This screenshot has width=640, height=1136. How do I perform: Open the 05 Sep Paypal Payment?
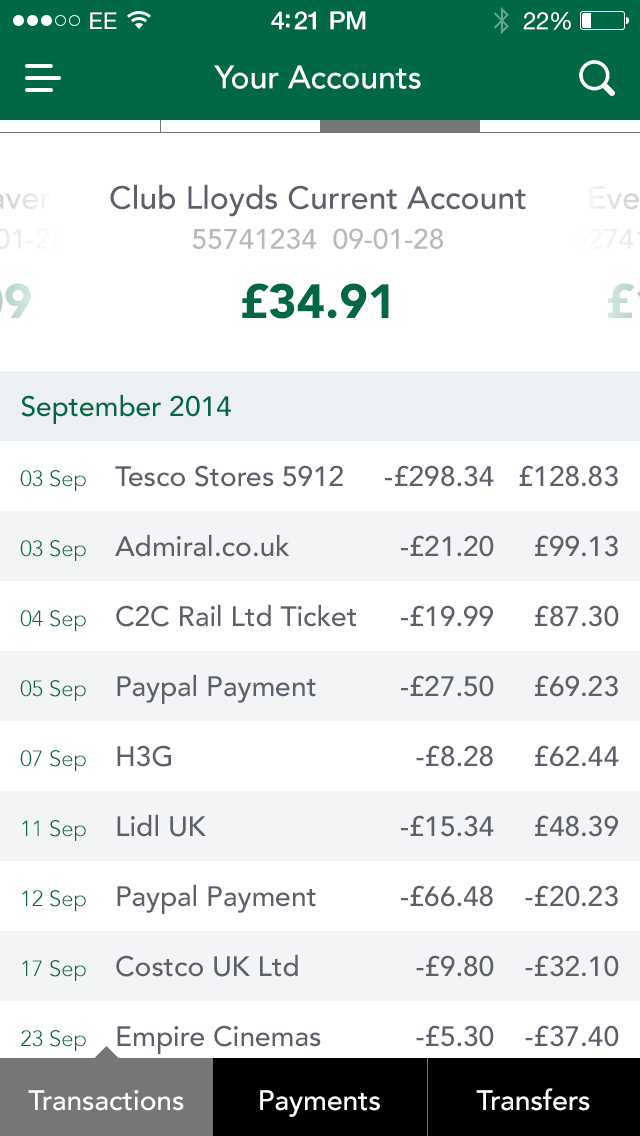[x=319, y=687]
